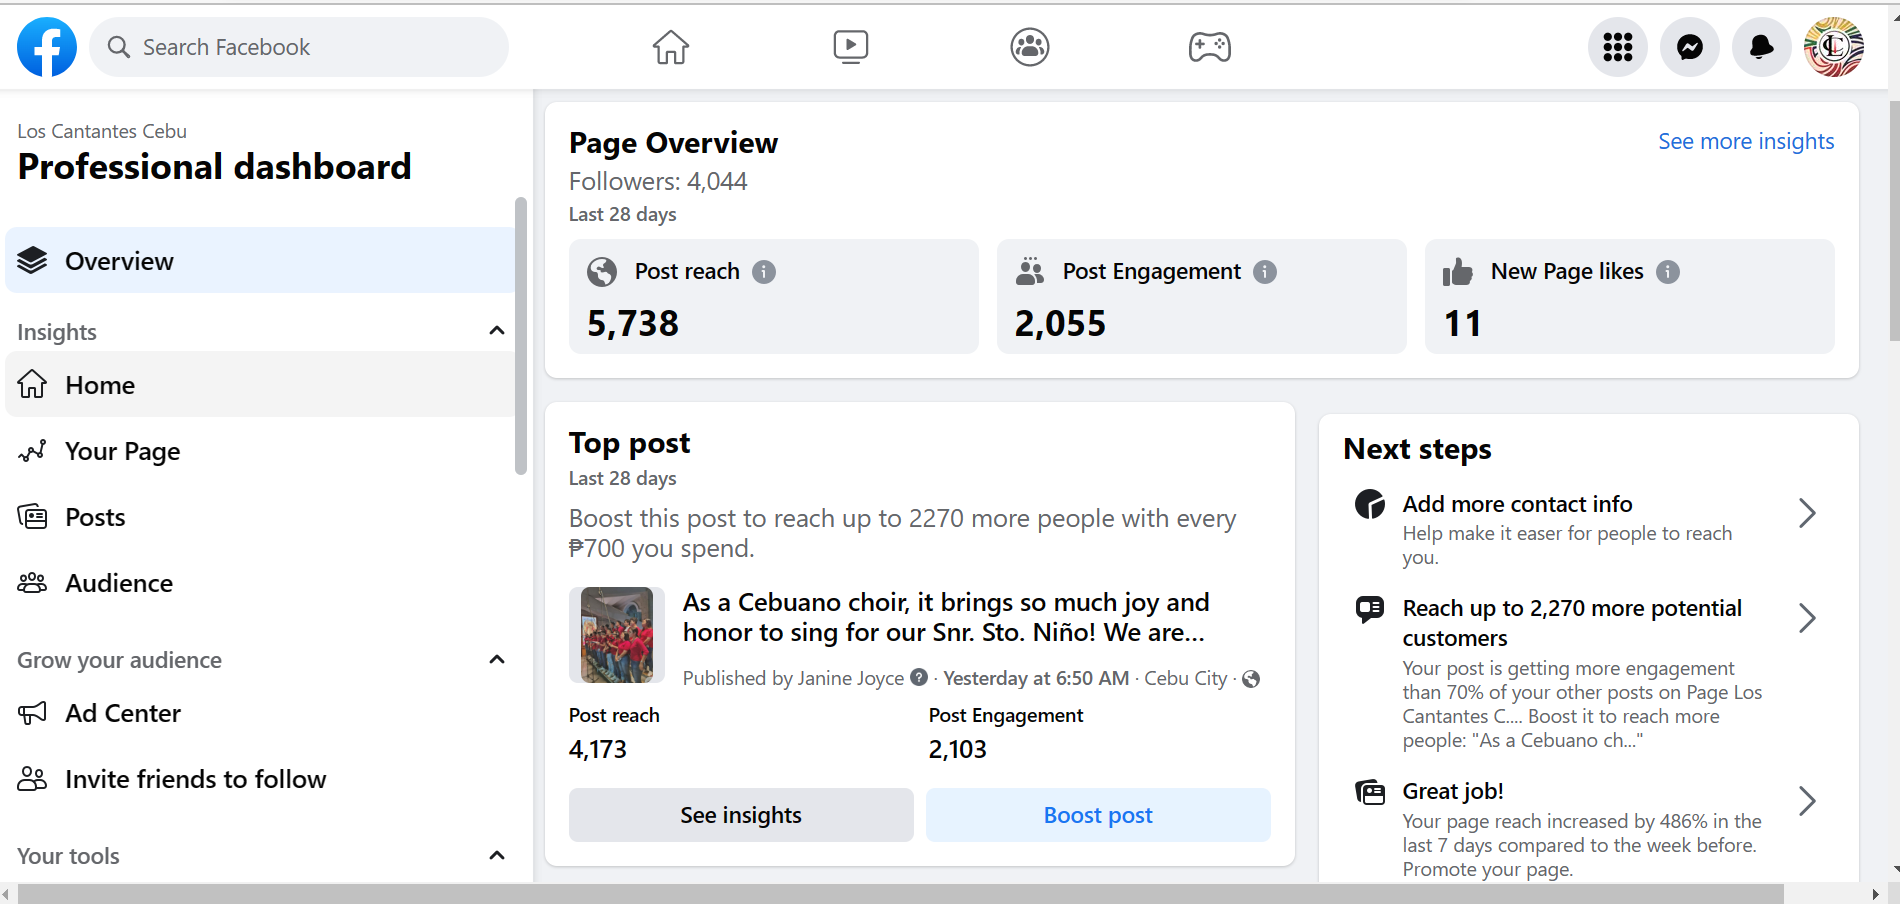Open the Gaming controller icon
Viewport: 1900px width, 904px height.
click(x=1210, y=47)
